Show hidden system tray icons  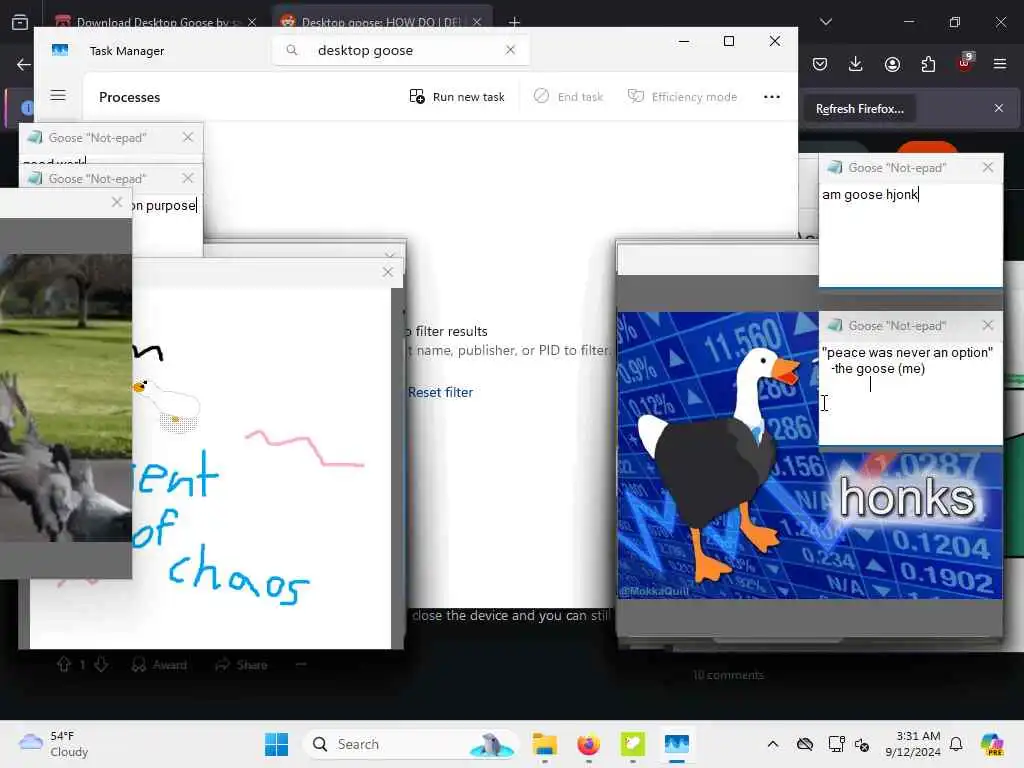tap(773, 744)
